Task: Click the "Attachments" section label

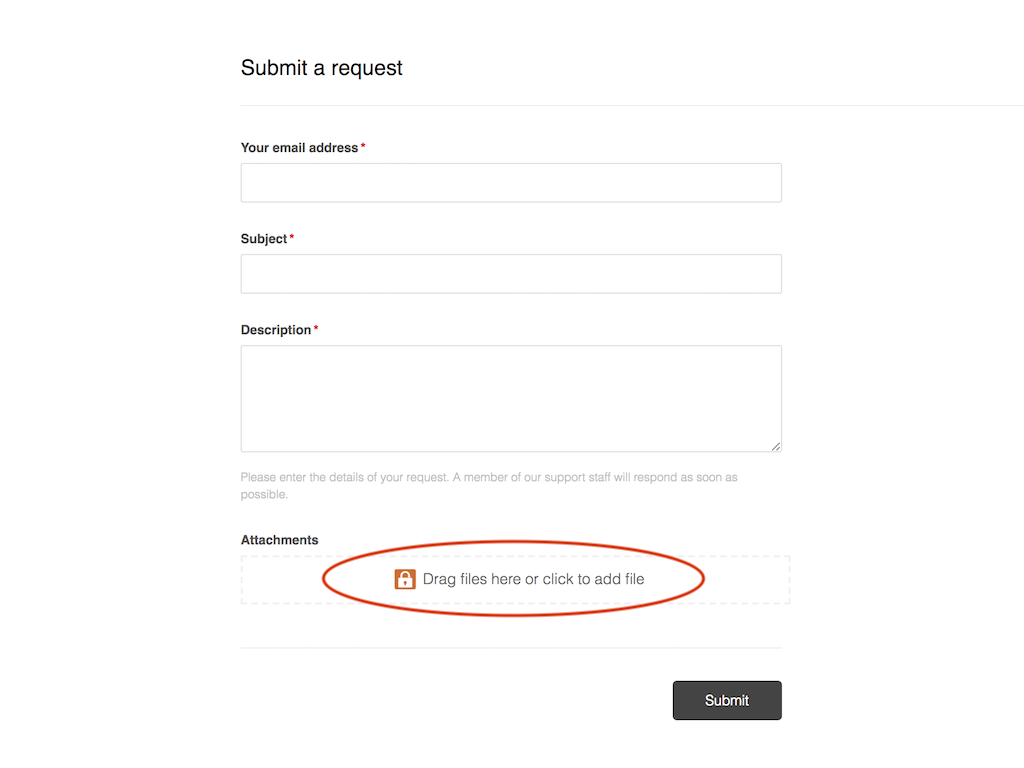Action: click(x=279, y=540)
